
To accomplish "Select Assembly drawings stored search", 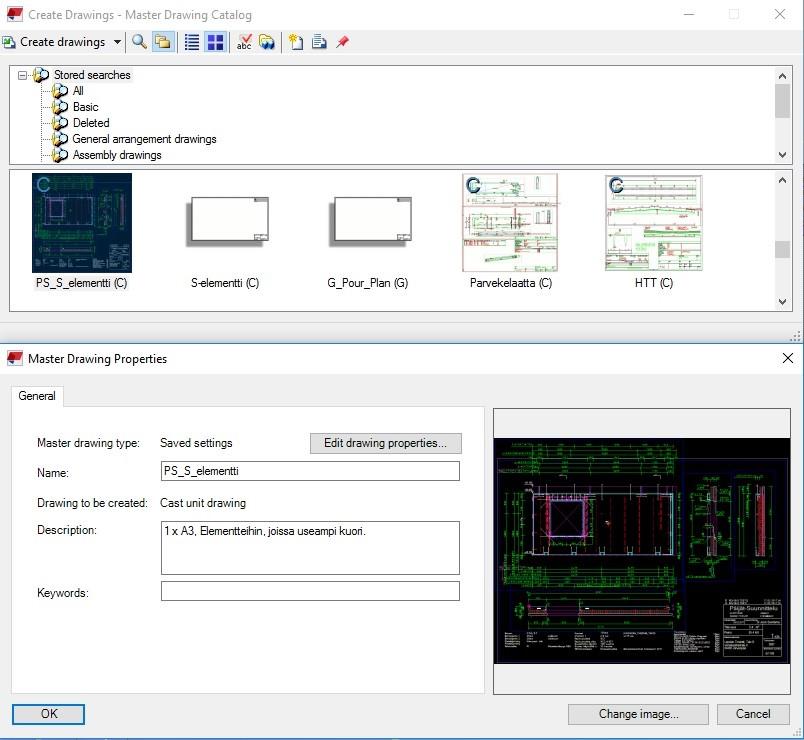I will (117, 155).
